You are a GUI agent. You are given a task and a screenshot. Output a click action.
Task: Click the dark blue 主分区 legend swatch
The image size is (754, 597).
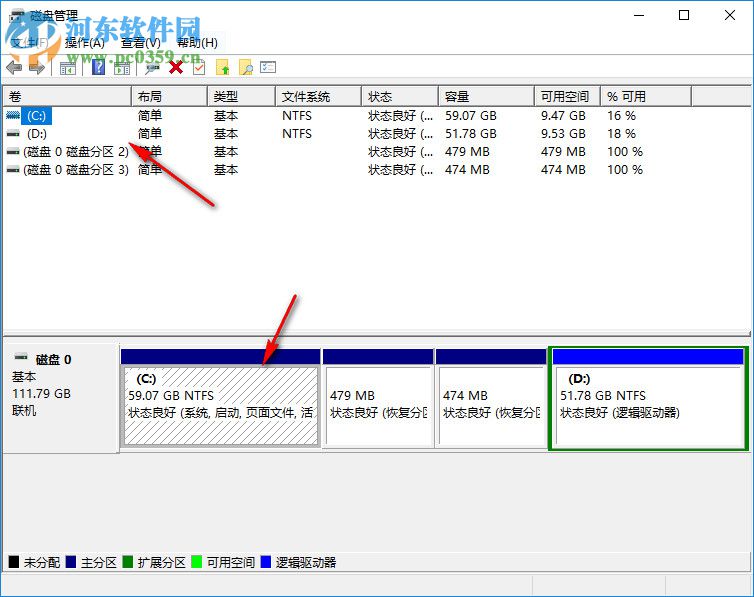71,562
